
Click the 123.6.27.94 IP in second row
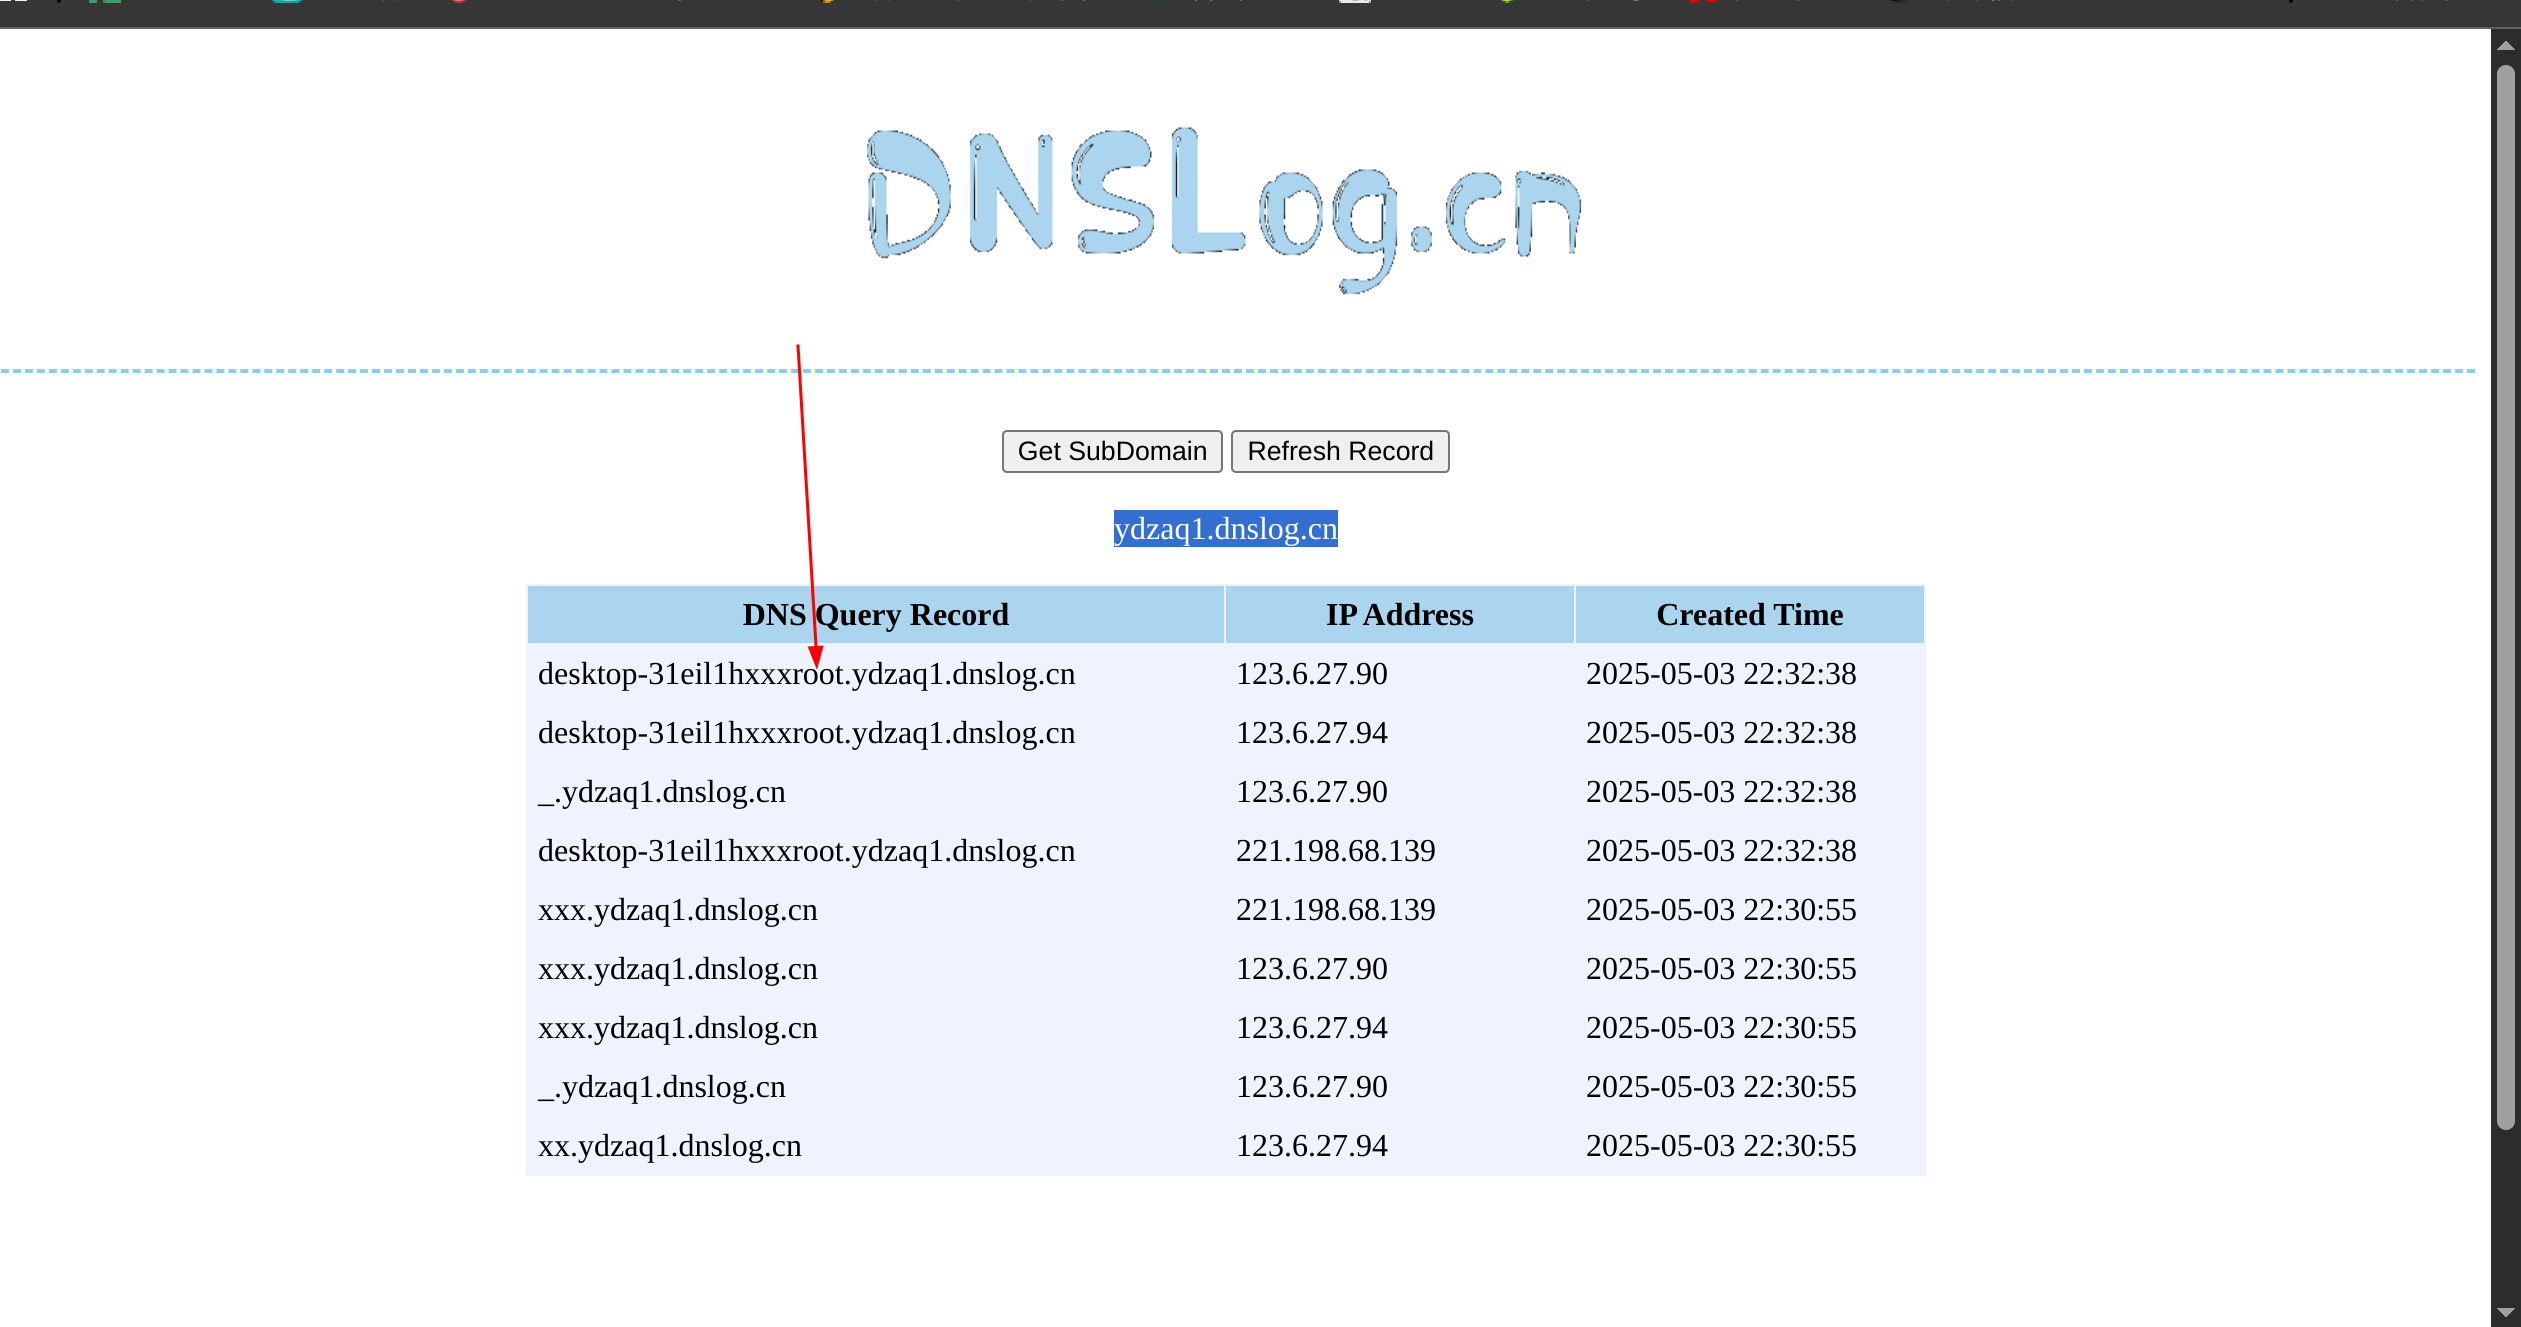tap(1311, 733)
